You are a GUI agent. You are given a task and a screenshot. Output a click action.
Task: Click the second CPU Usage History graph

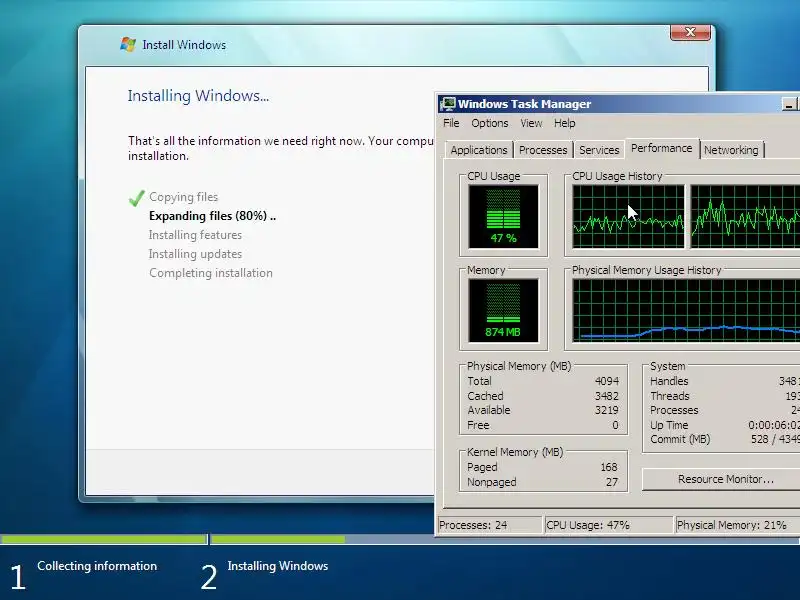click(x=745, y=216)
